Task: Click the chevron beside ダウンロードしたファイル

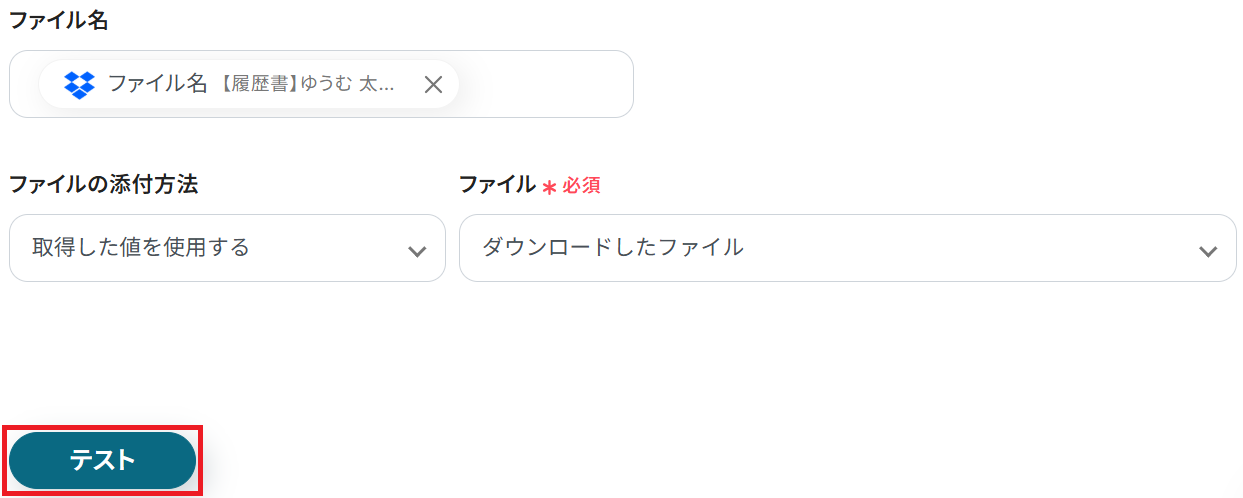Action: (x=1208, y=251)
